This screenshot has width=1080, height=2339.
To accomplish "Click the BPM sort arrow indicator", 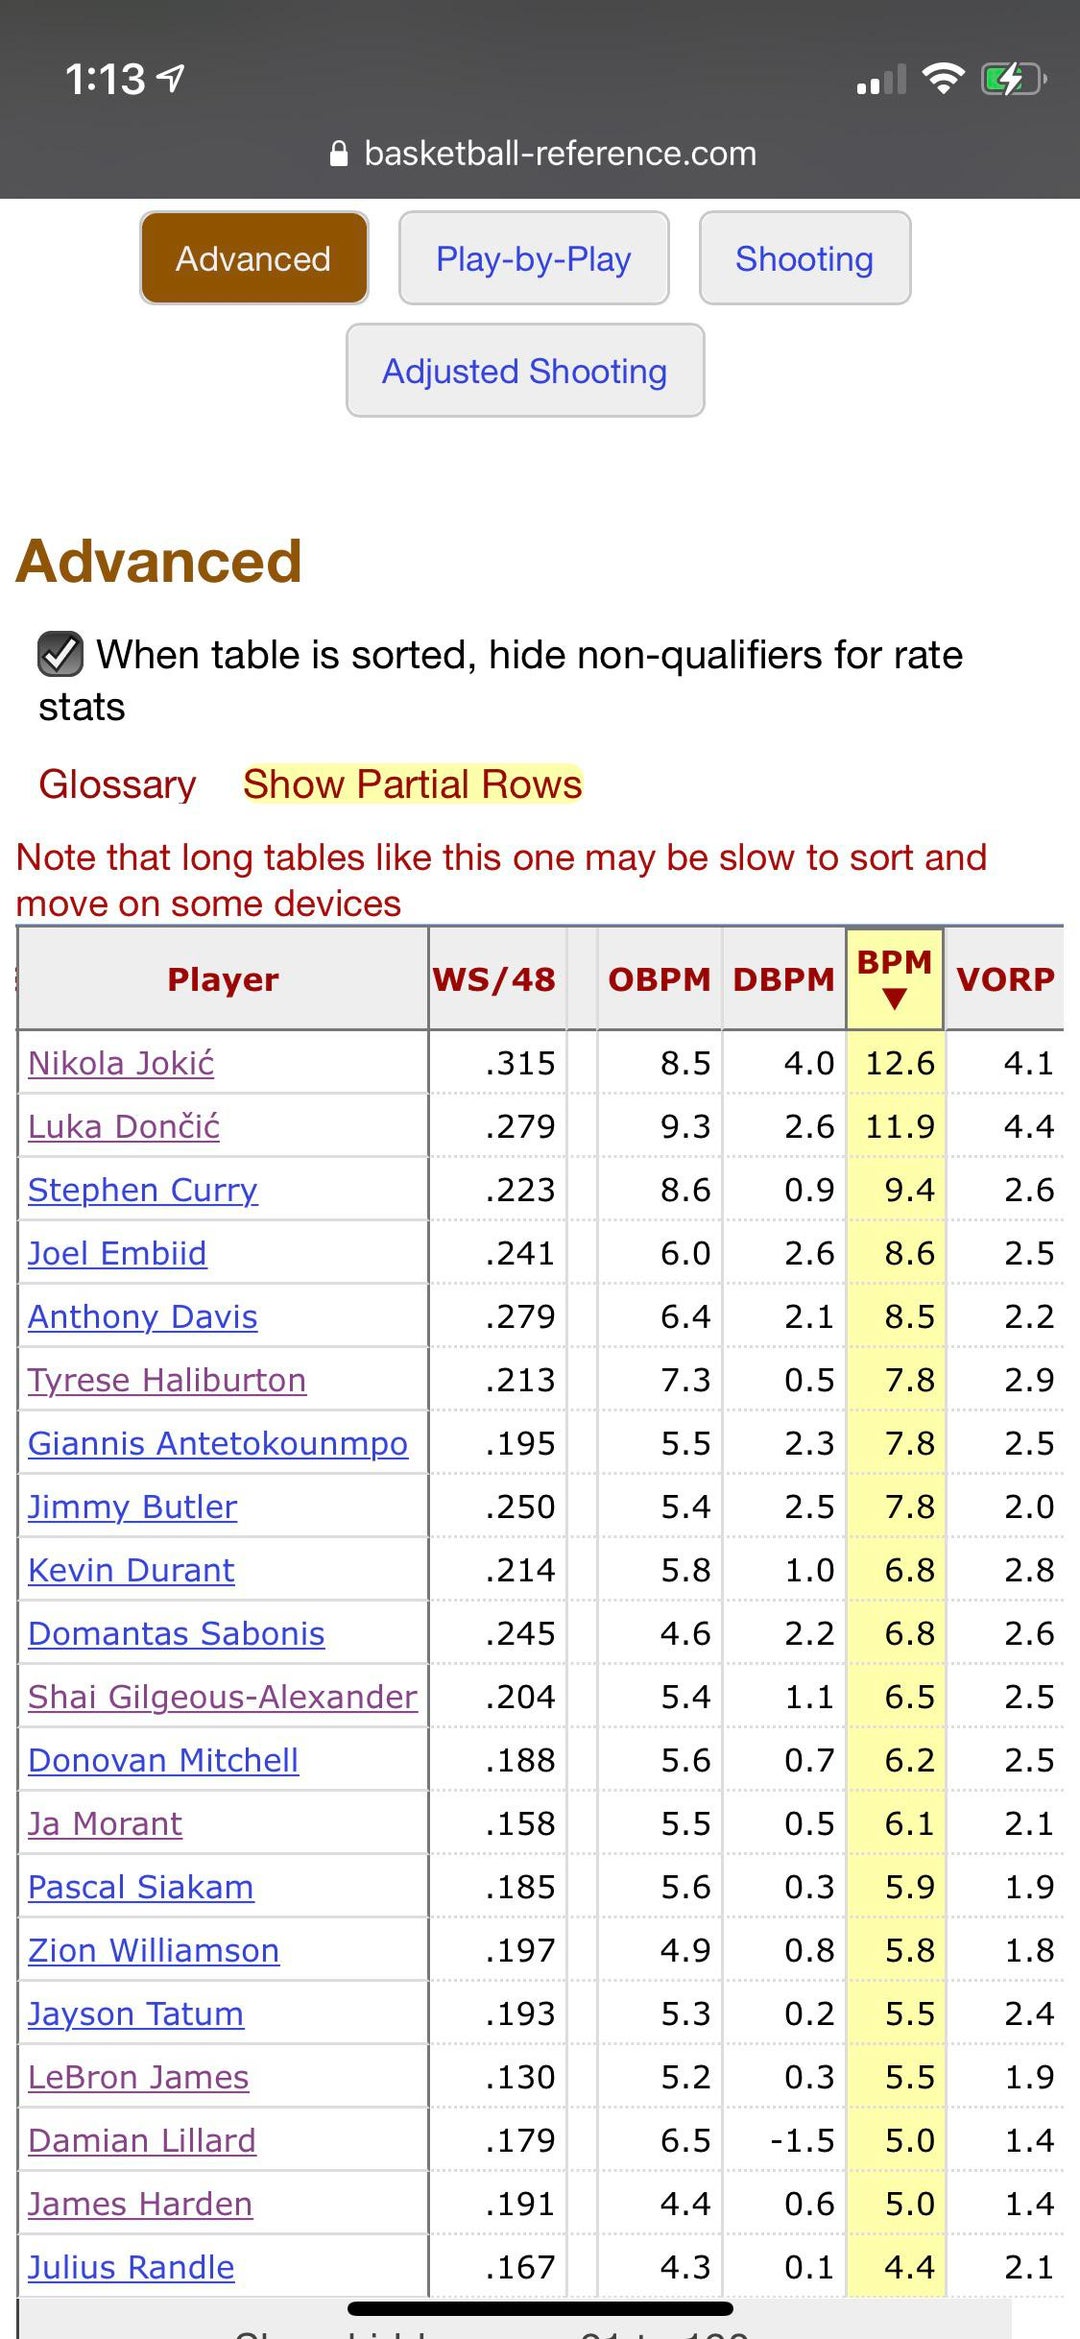I will coord(895,999).
